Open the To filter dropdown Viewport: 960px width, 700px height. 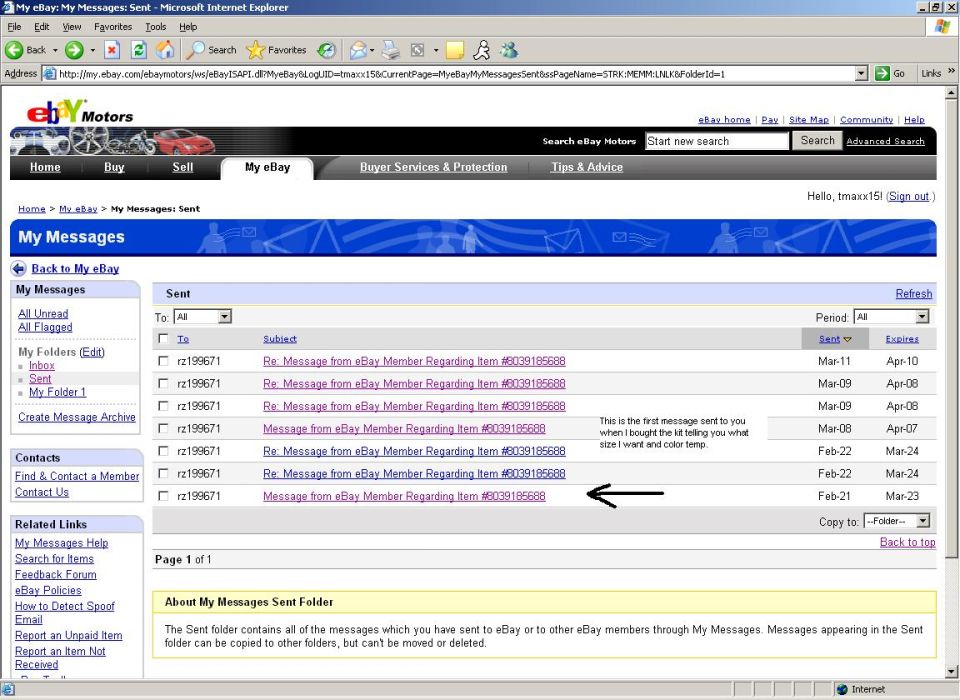(203, 317)
